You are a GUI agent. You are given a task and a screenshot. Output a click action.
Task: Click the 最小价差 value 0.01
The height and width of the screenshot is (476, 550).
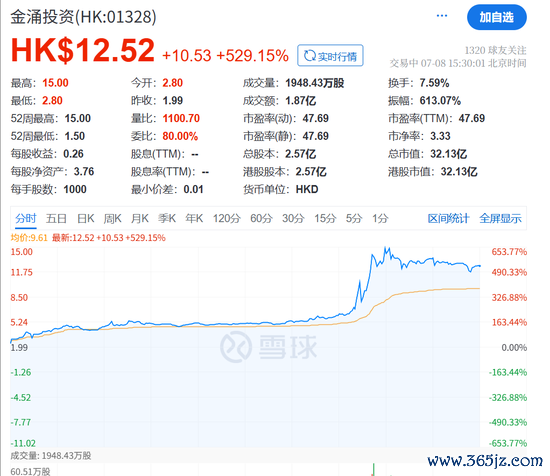(193, 189)
